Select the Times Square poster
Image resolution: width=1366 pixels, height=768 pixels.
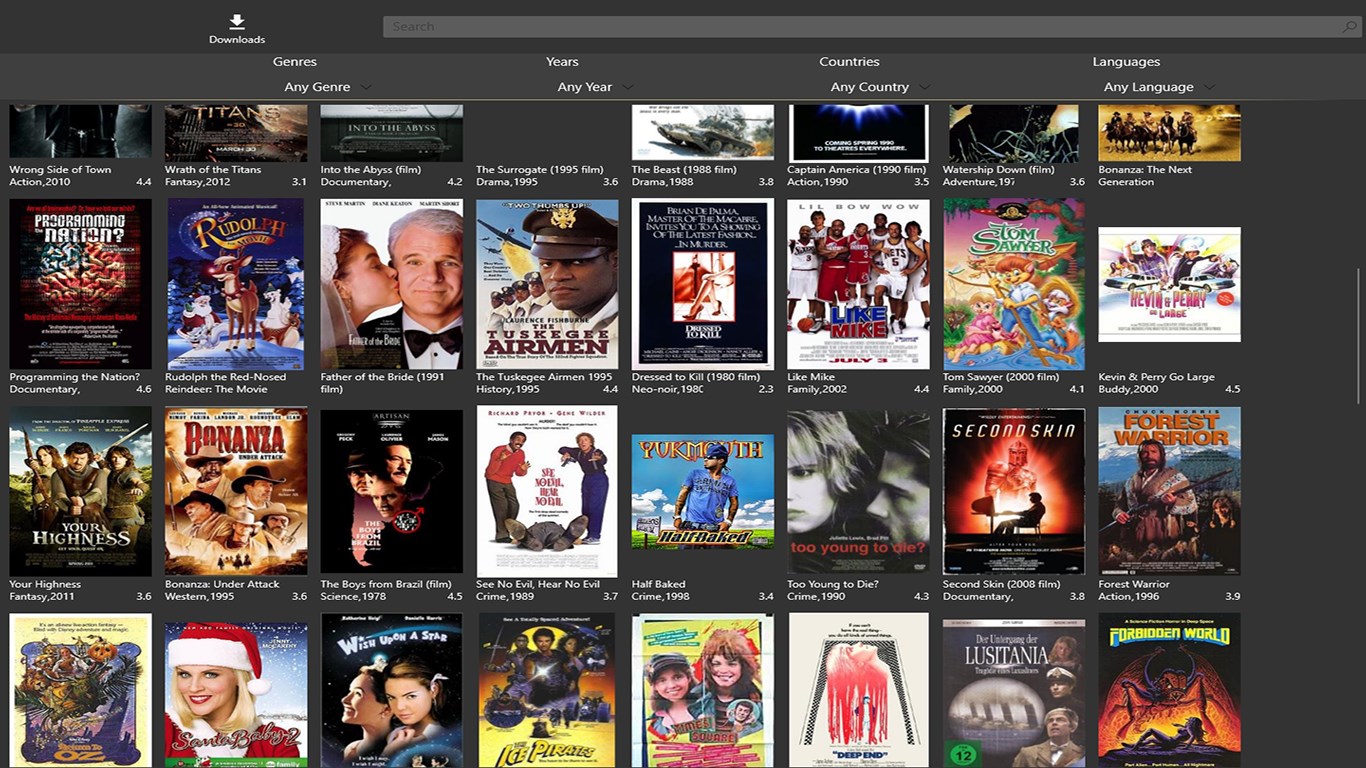(702, 691)
